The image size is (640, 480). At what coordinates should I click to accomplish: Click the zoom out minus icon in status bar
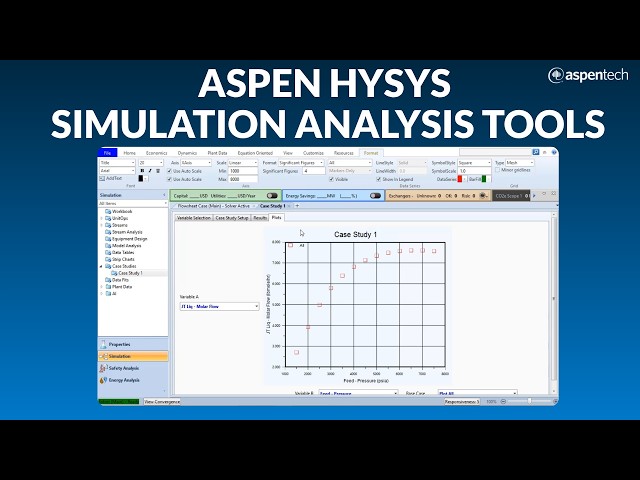coord(503,402)
